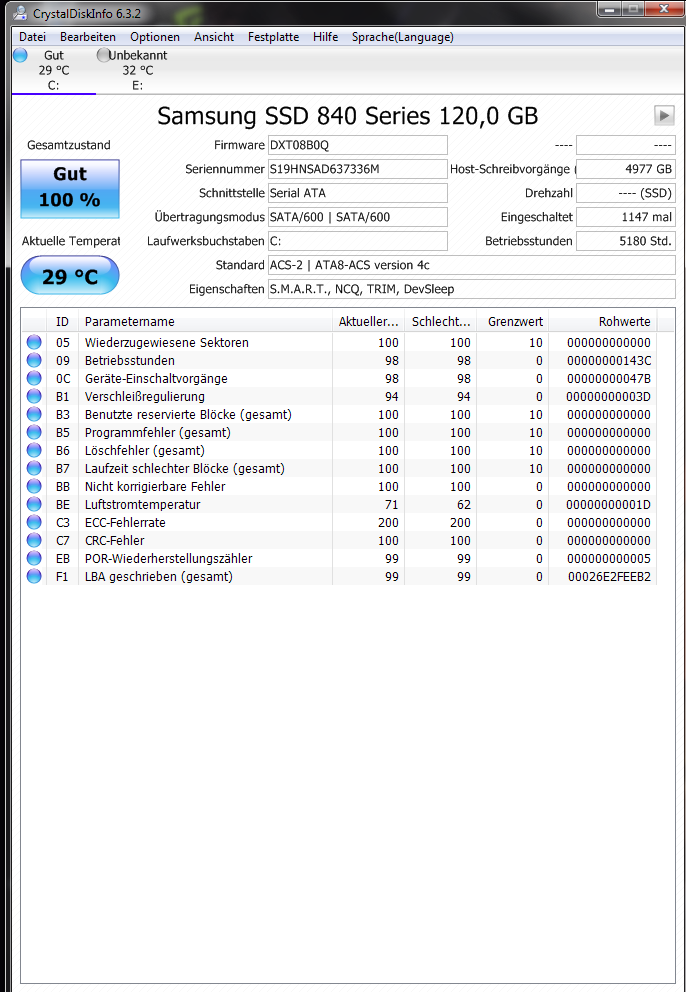Click the Aktueller column header
The image size is (686, 992).
click(x=368, y=321)
